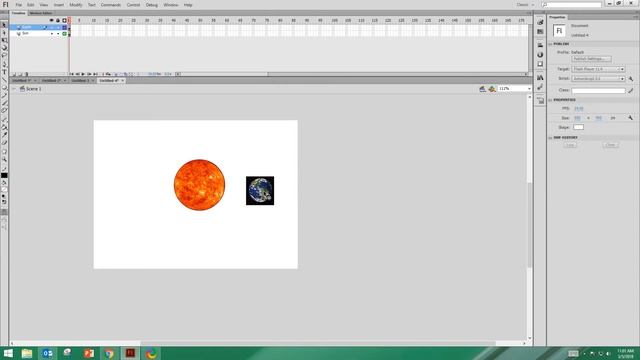Screen dimensions: 640x360
Task: Select the Eyedropper tool
Action: pos(4,134)
